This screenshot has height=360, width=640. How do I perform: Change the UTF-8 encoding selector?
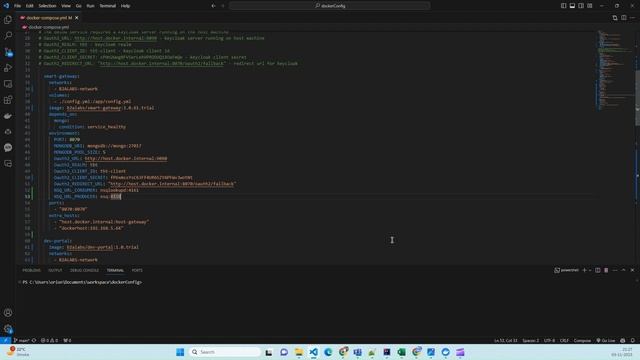(x=549, y=340)
